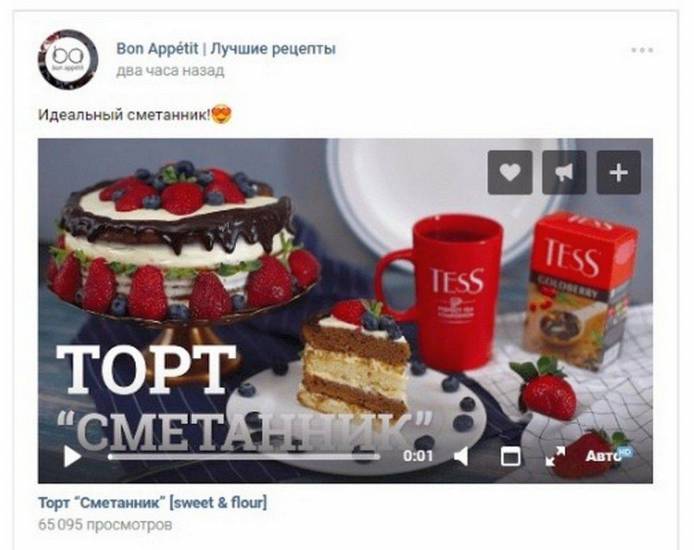Open the post options three-dot menu

(642, 50)
